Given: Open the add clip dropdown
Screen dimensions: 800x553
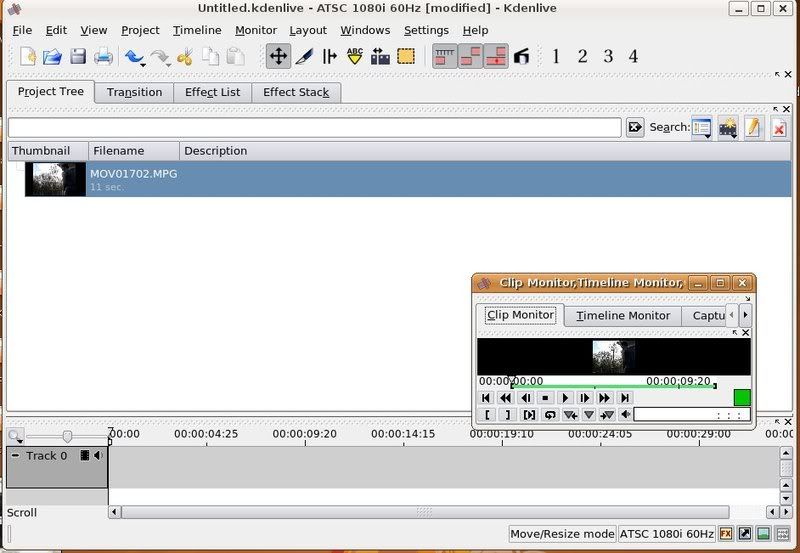Looking at the screenshot, I should point(728,128).
